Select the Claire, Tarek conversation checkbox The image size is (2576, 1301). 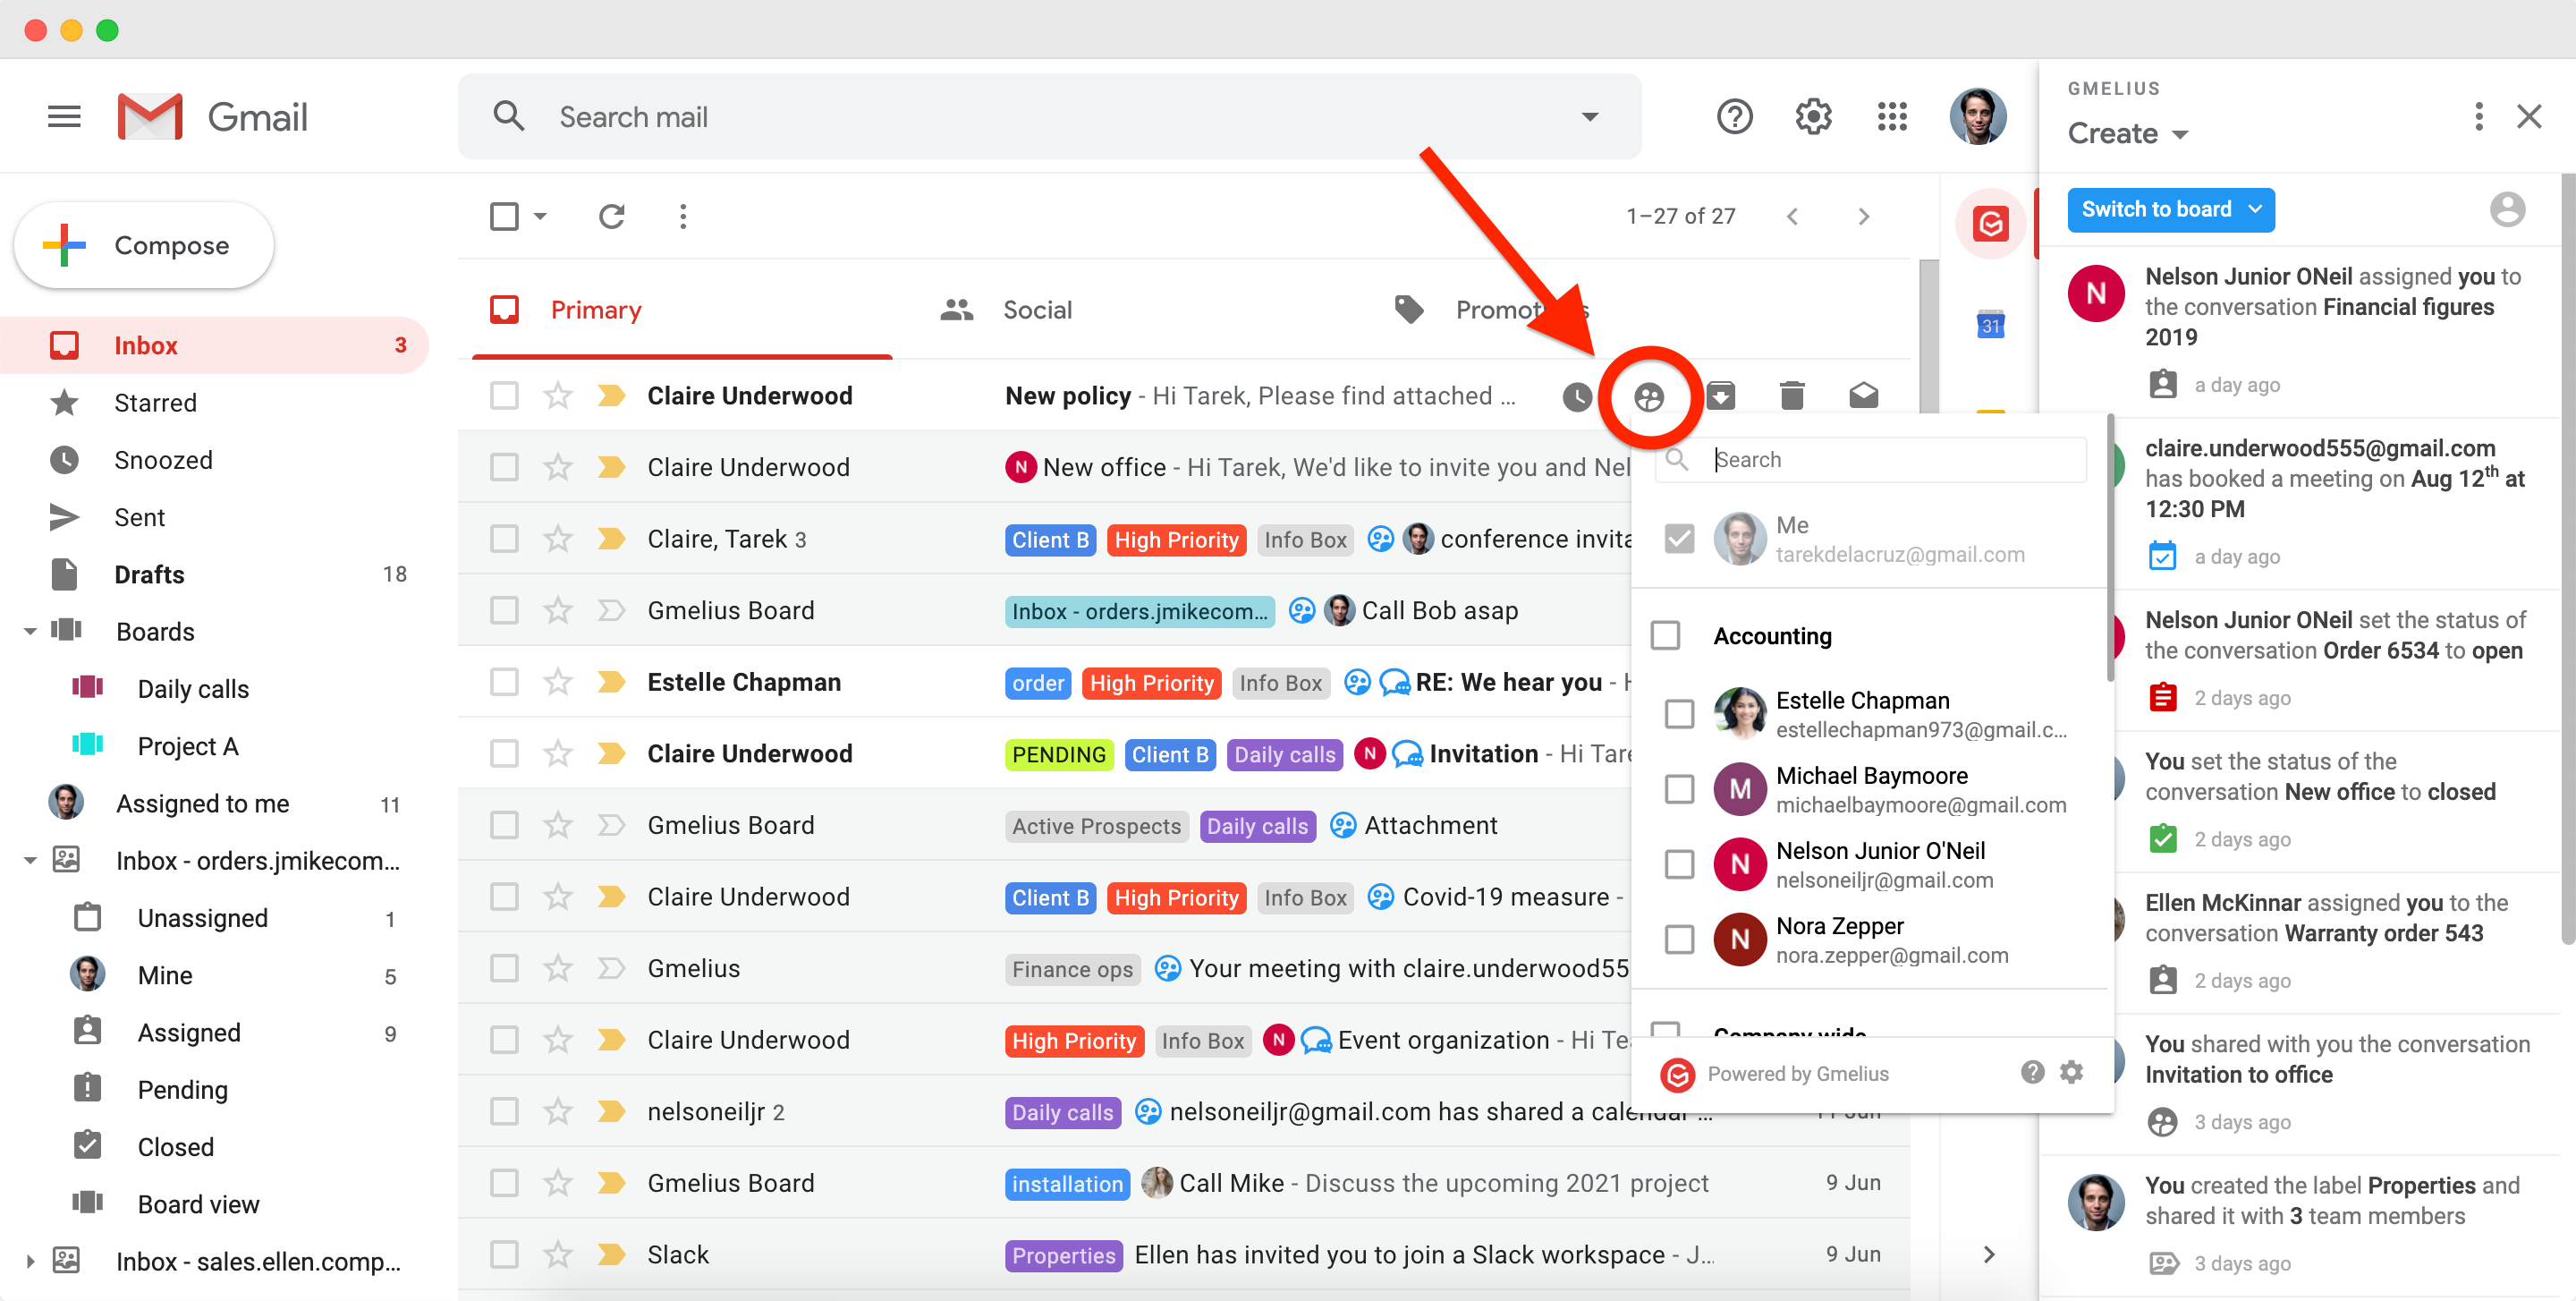click(x=504, y=539)
